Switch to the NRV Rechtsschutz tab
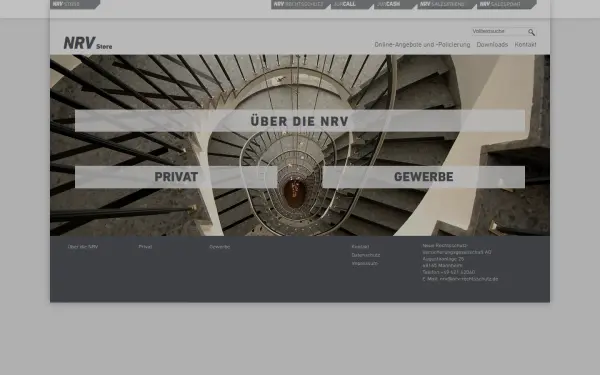The width and height of the screenshot is (600, 375). (300, 4)
